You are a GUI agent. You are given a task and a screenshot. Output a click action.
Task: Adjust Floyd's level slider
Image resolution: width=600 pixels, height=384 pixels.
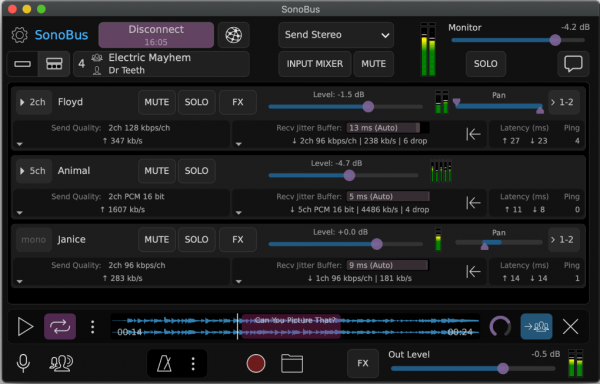click(x=346, y=107)
